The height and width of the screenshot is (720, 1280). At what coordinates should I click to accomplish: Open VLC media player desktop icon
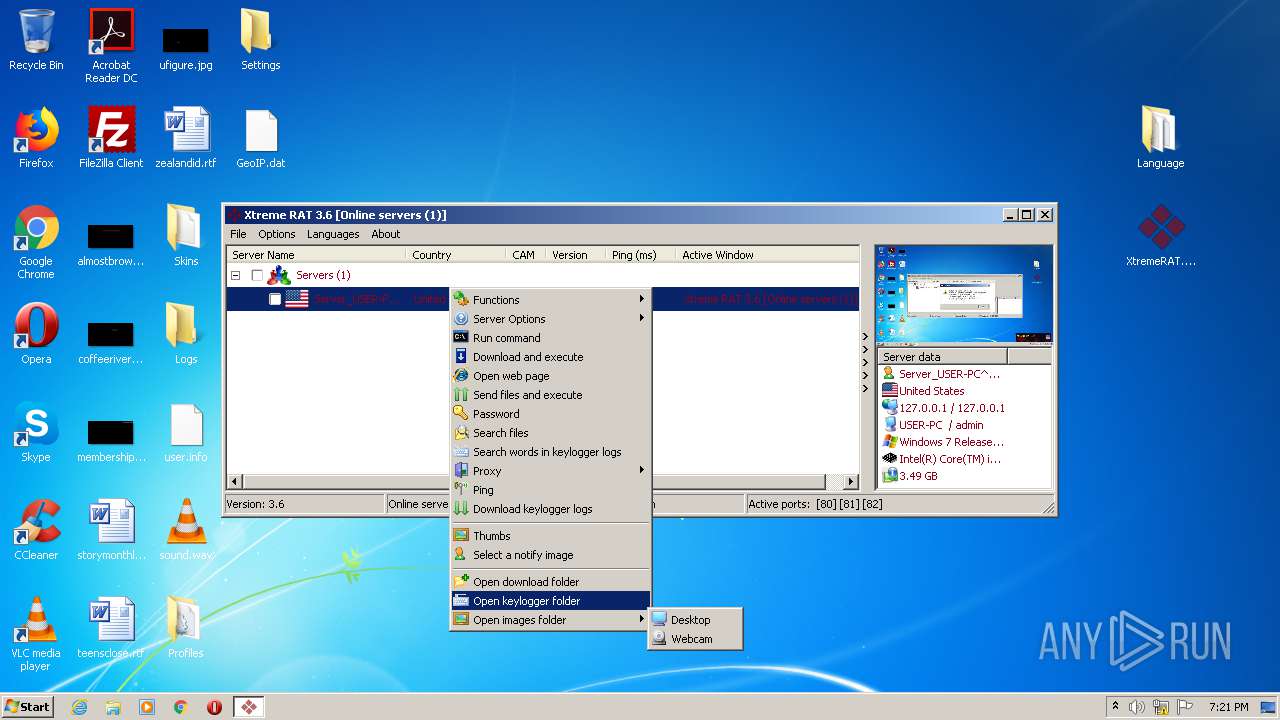click(36, 633)
